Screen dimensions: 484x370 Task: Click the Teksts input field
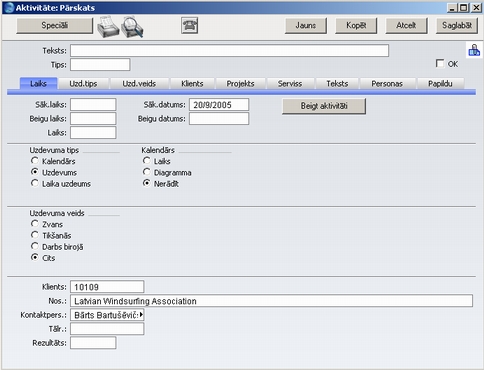(229, 51)
